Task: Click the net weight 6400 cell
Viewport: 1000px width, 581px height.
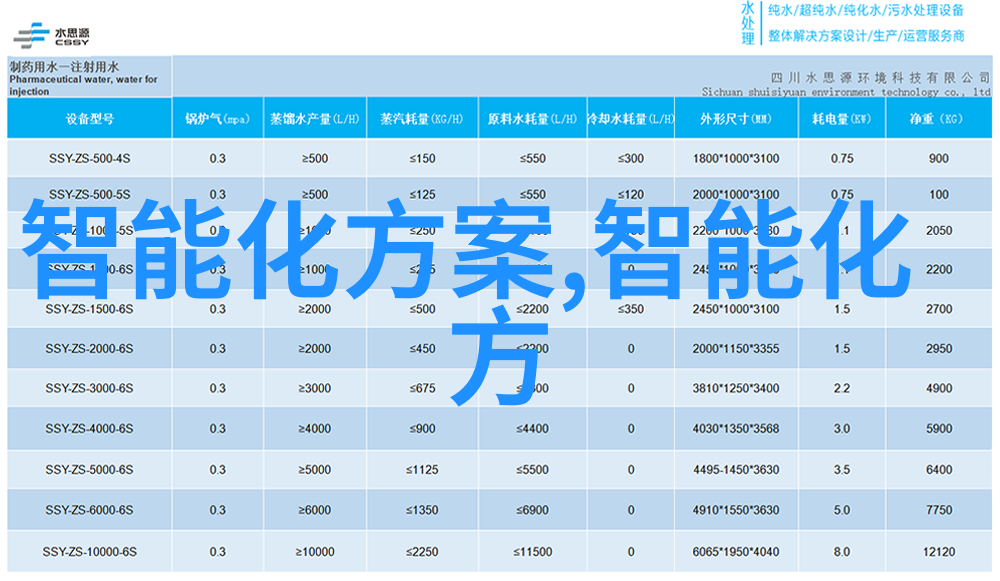Action: click(939, 470)
